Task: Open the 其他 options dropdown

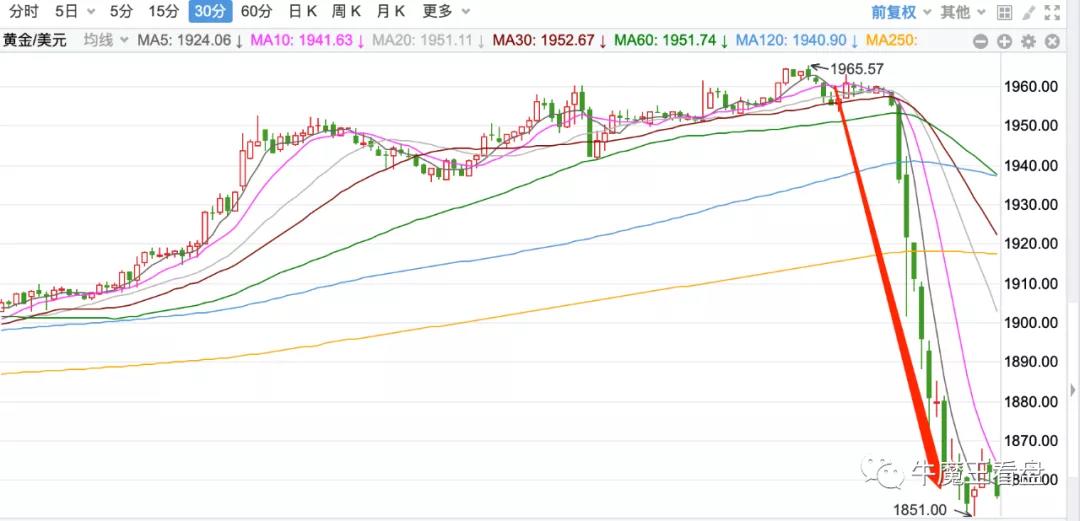Action: [964, 12]
